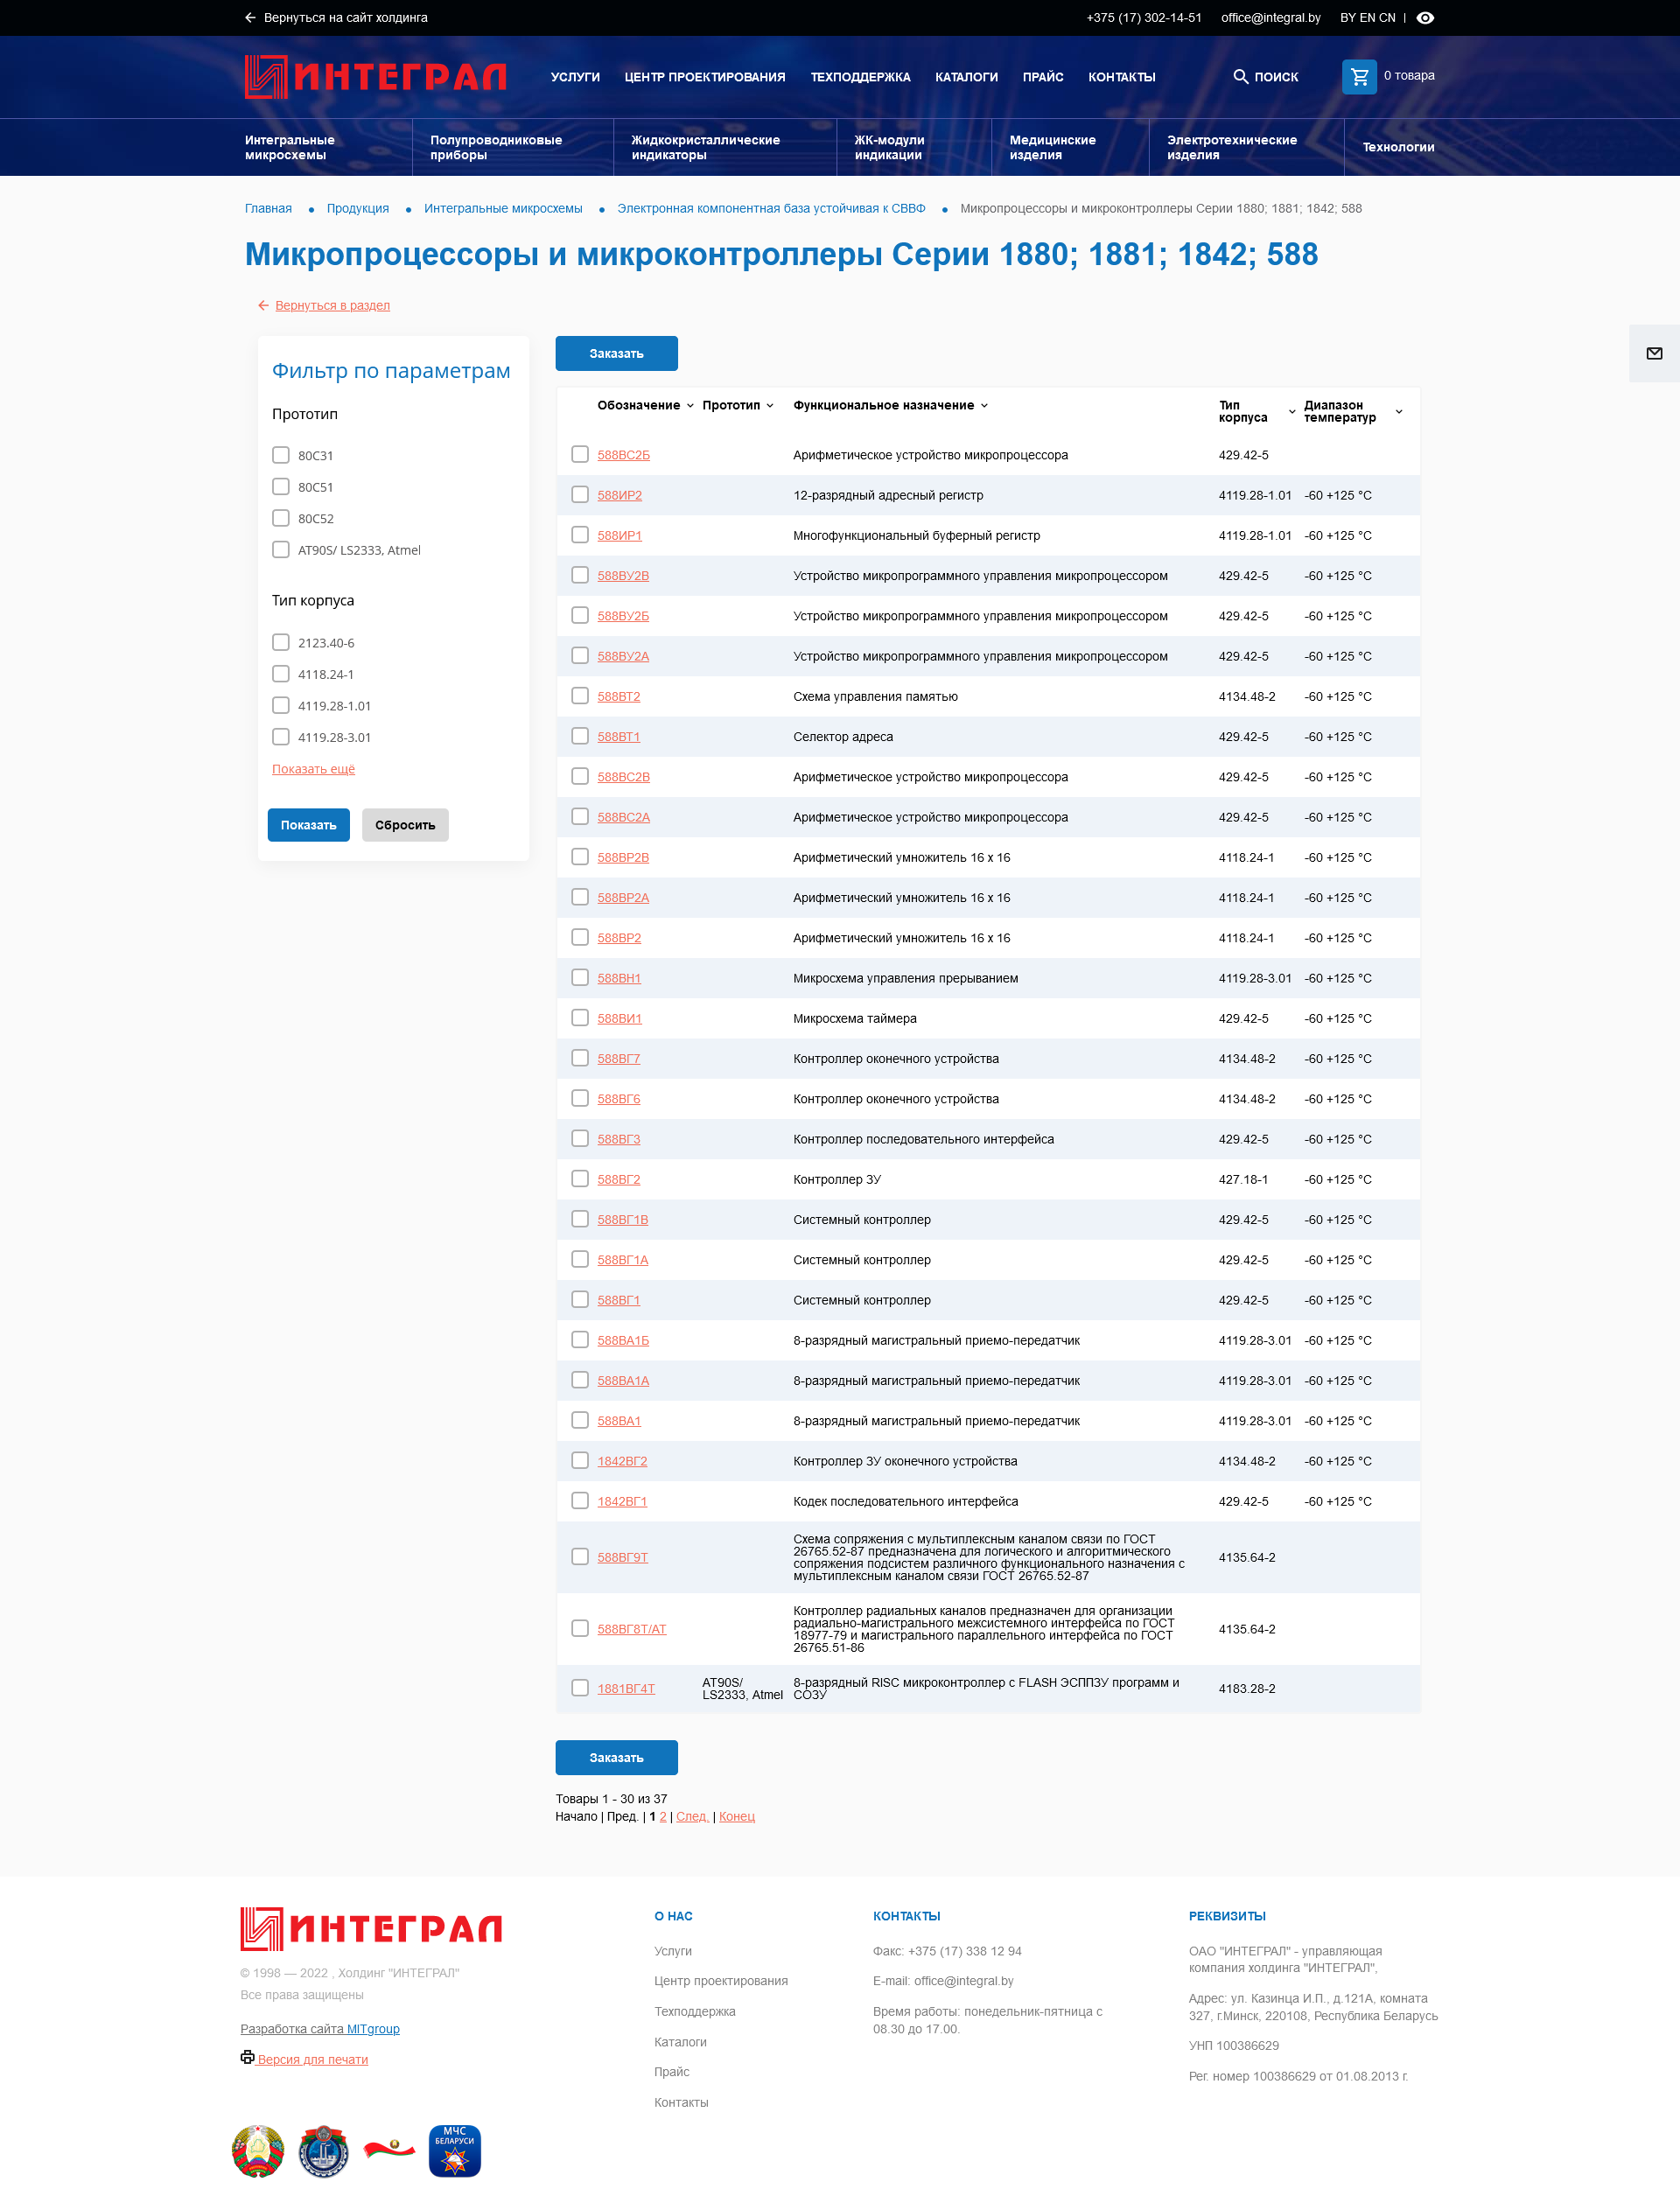1680x2210 pixels.
Task: Check the 80C31 prototype filter
Action: [x=281, y=455]
